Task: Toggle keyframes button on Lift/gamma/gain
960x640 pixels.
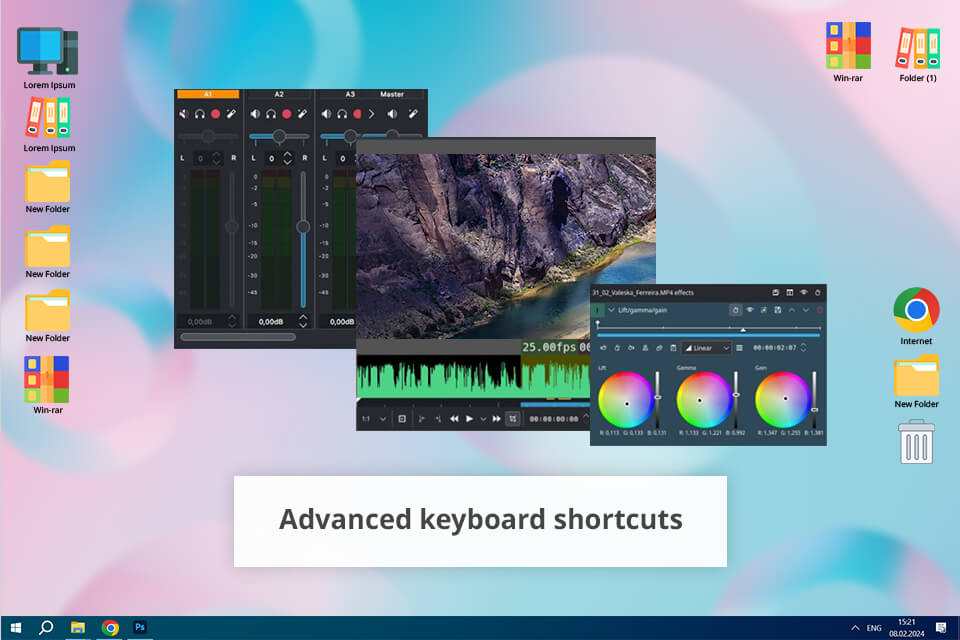Action: click(736, 311)
